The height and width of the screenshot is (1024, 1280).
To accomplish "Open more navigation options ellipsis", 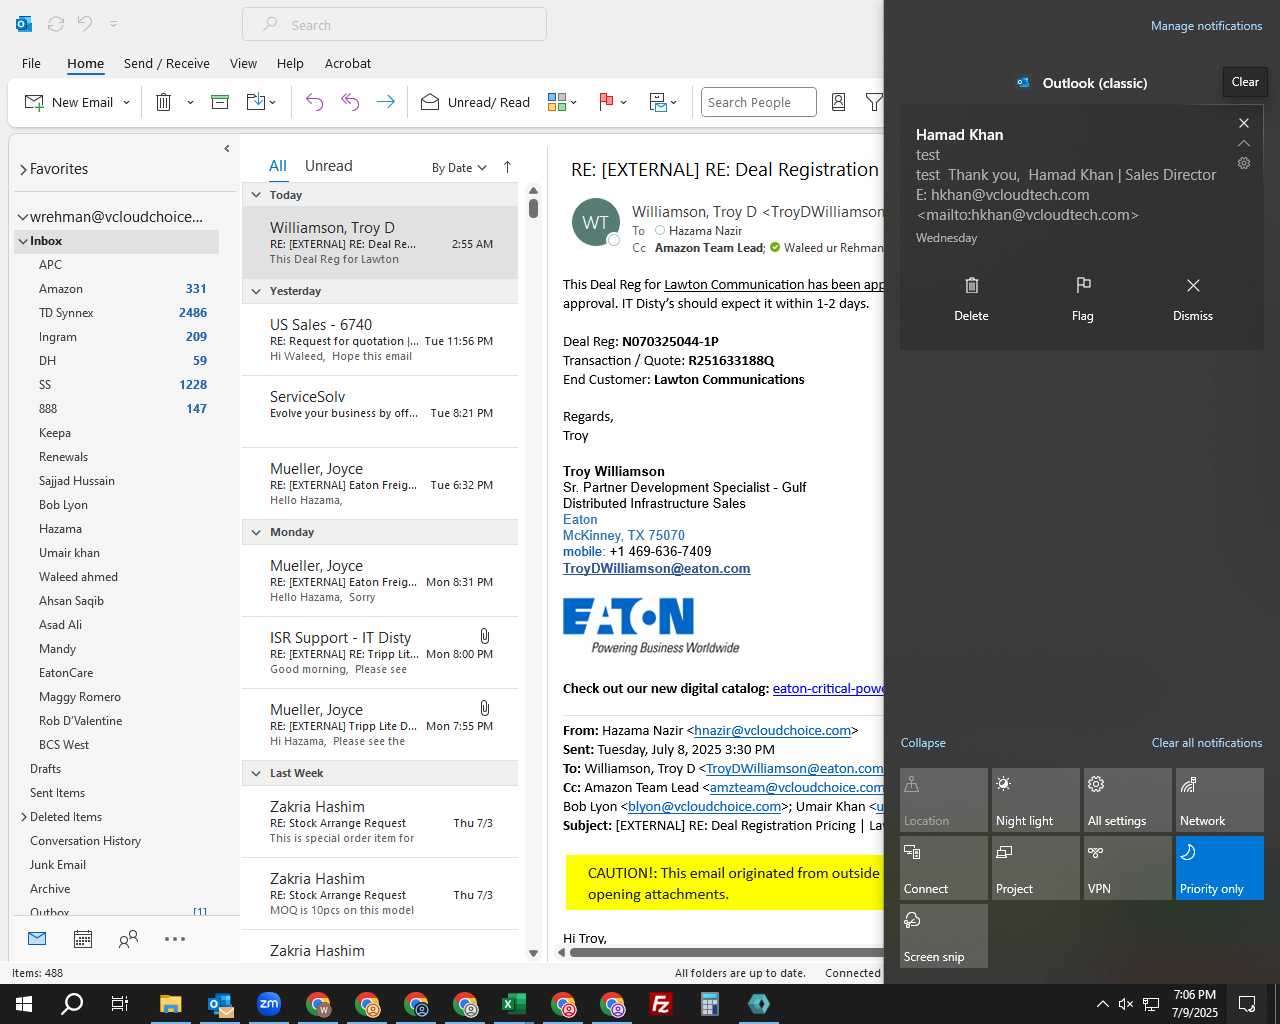I will click(x=175, y=939).
